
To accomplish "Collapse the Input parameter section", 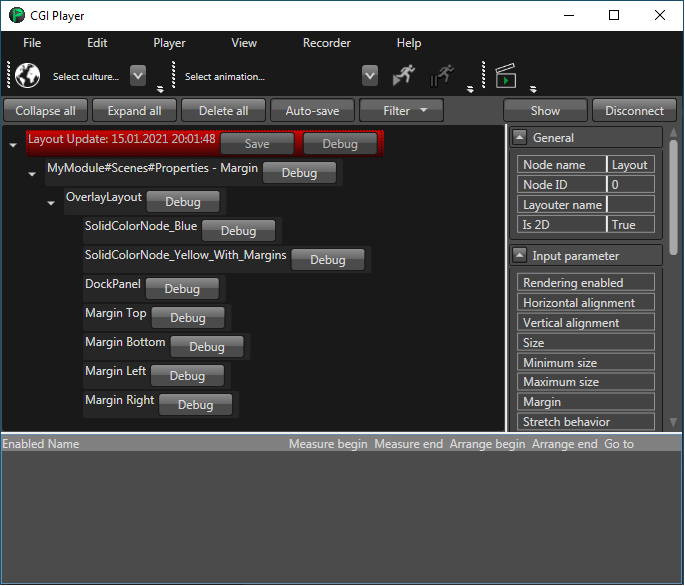I will (x=519, y=255).
